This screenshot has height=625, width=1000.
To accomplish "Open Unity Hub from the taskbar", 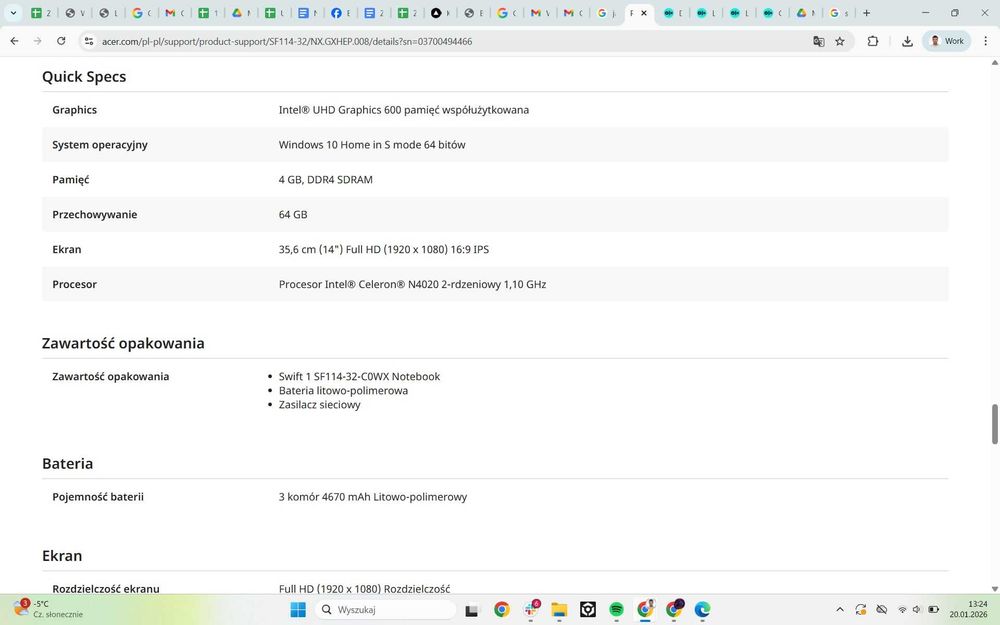I will pos(587,610).
